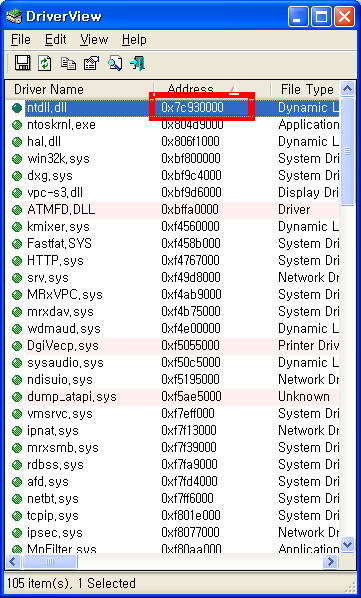361x598 pixels.
Task: Click the Printer Driv file type cell
Action: [x=308, y=346]
